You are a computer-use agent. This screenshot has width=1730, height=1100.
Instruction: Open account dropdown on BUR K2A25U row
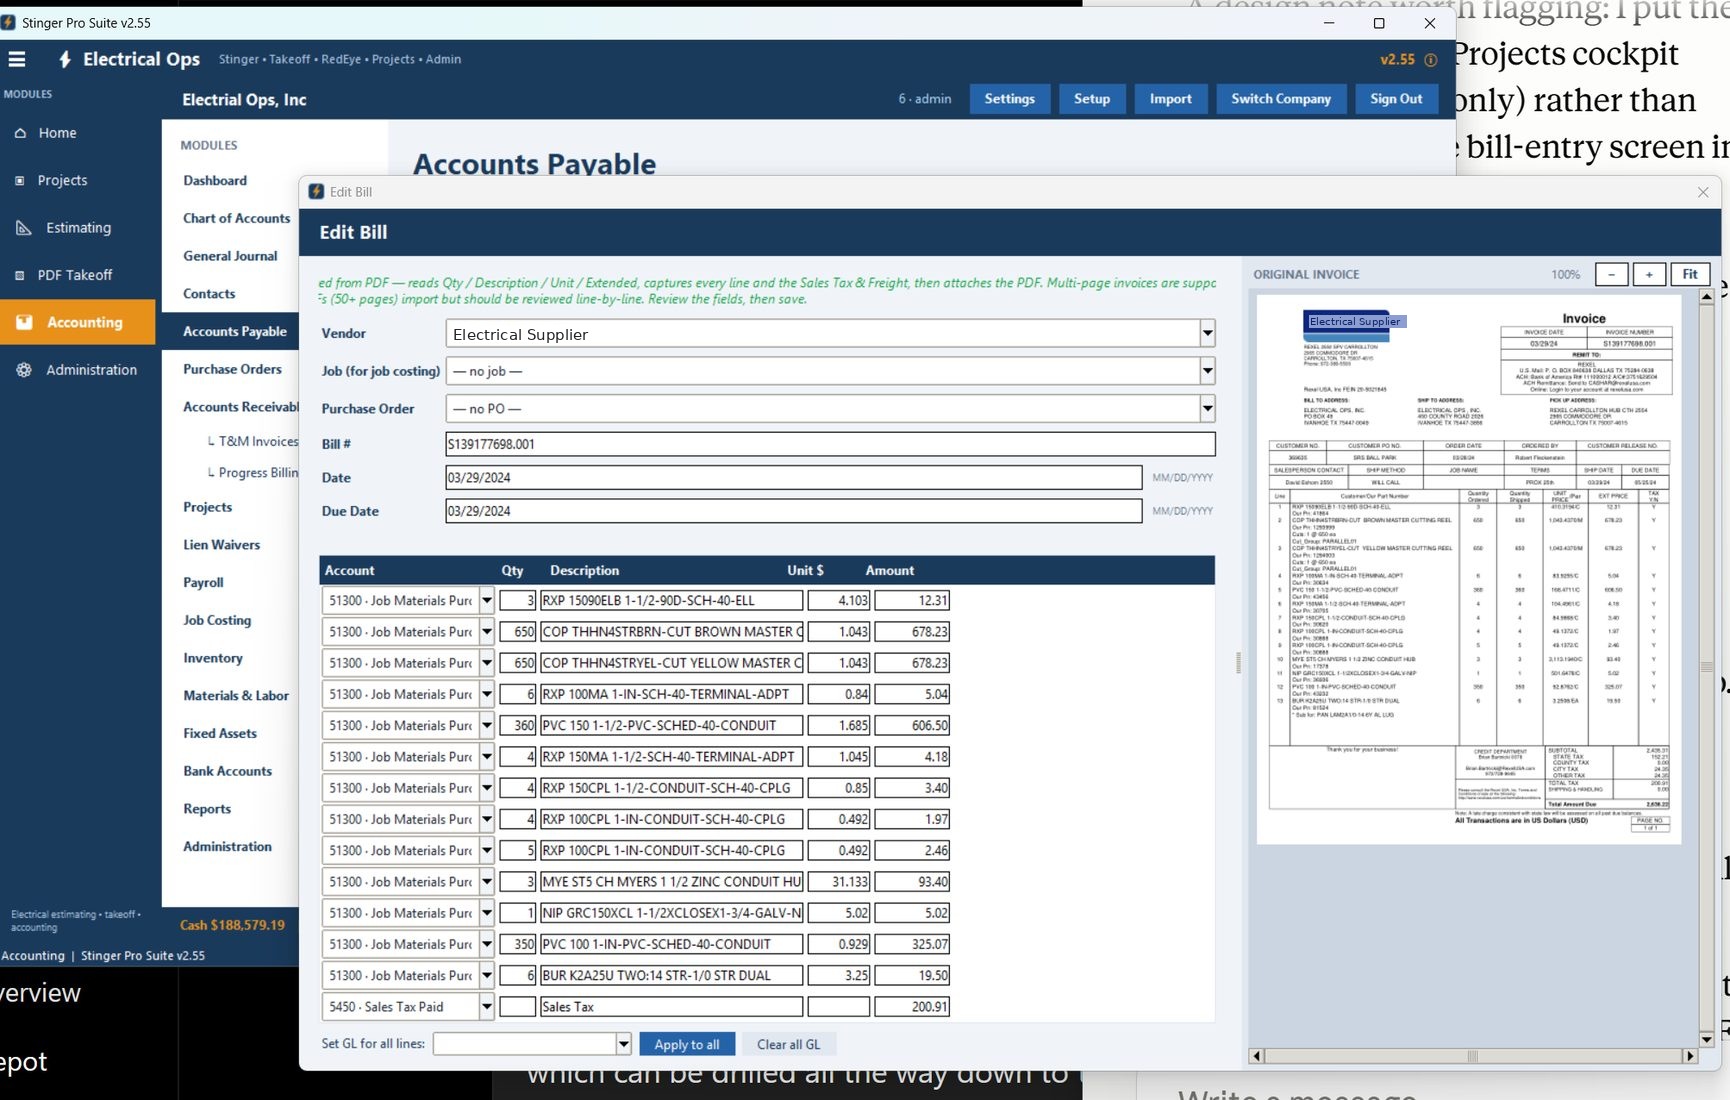click(x=486, y=975)
